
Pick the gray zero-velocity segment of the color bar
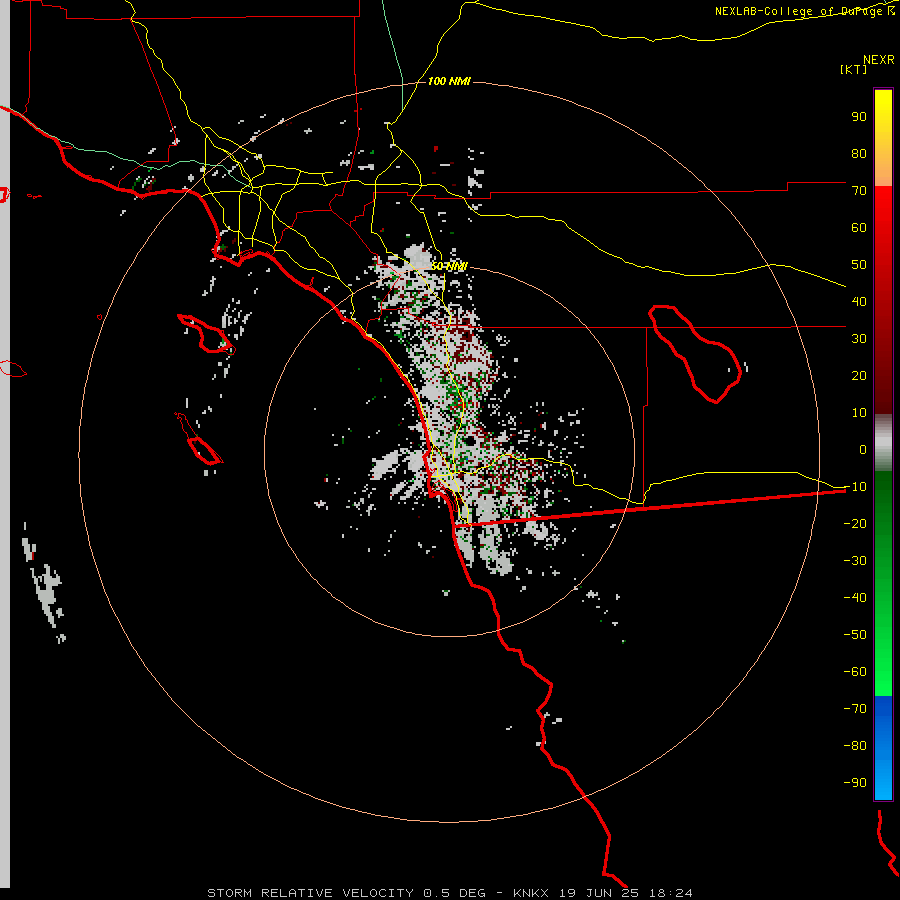click(x=883, y=443)
